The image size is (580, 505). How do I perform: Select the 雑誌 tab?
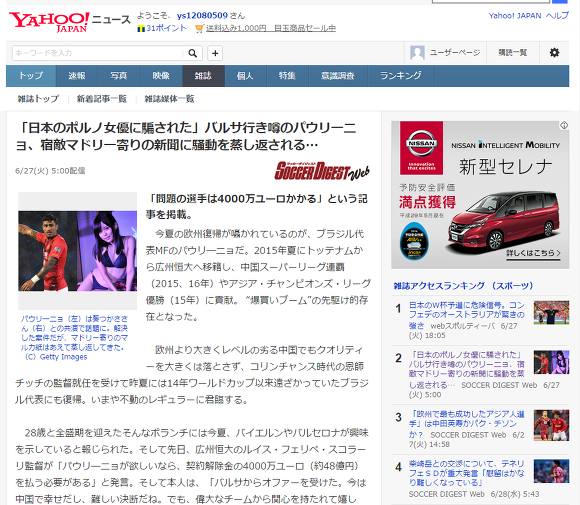point(203,76)
